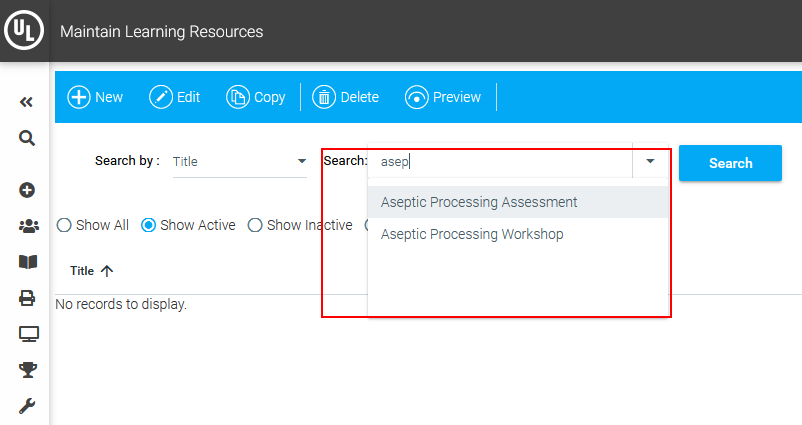The width and height of the screenshot is (802, 425).
Task: Click the UL logo icon
Action: [x=24, y=30]
